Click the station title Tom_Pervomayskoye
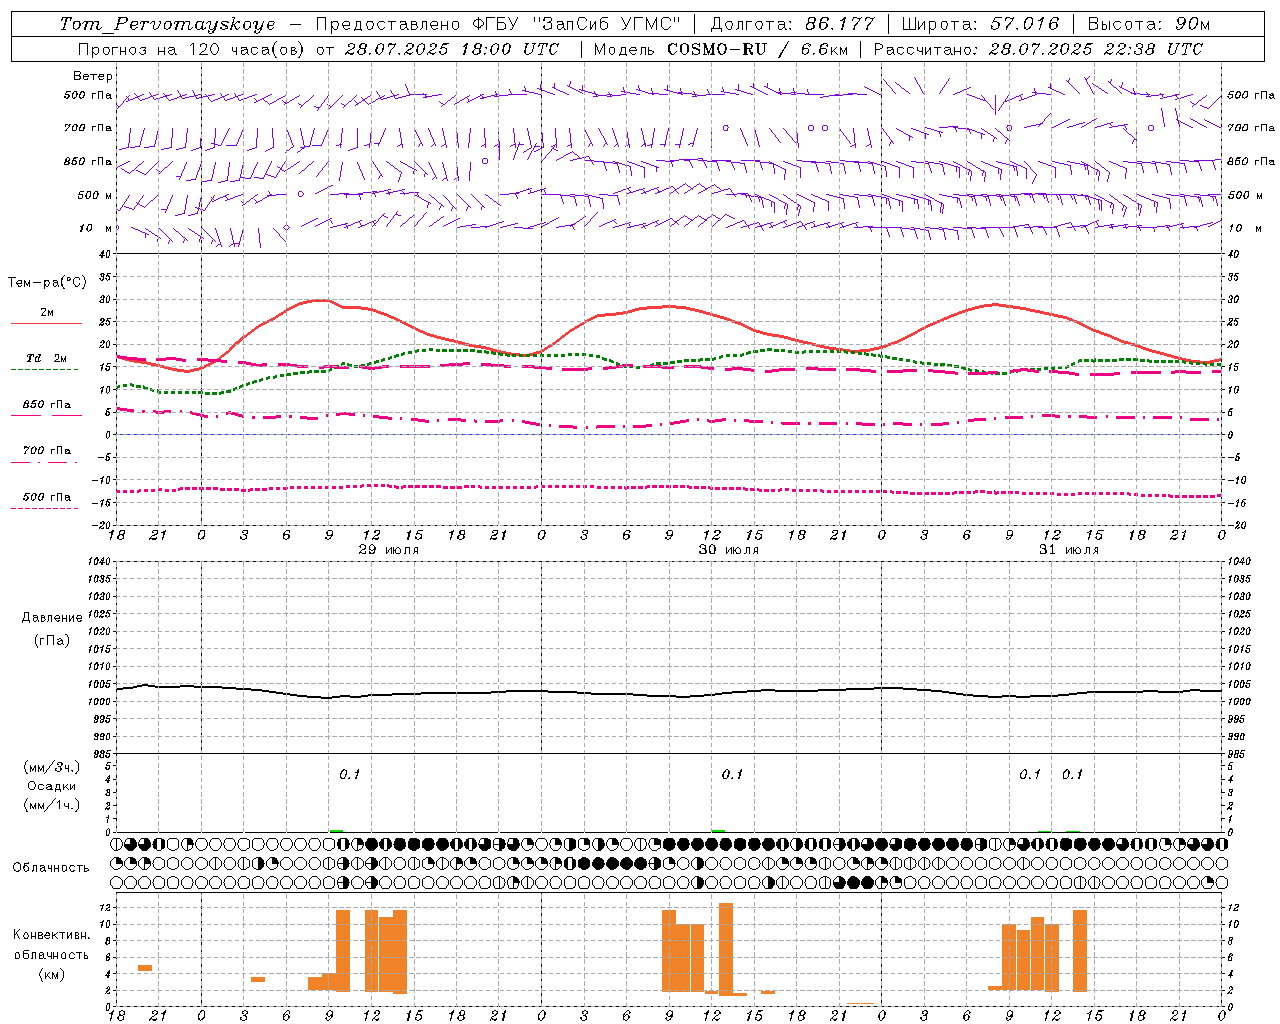 click(167, 24)
